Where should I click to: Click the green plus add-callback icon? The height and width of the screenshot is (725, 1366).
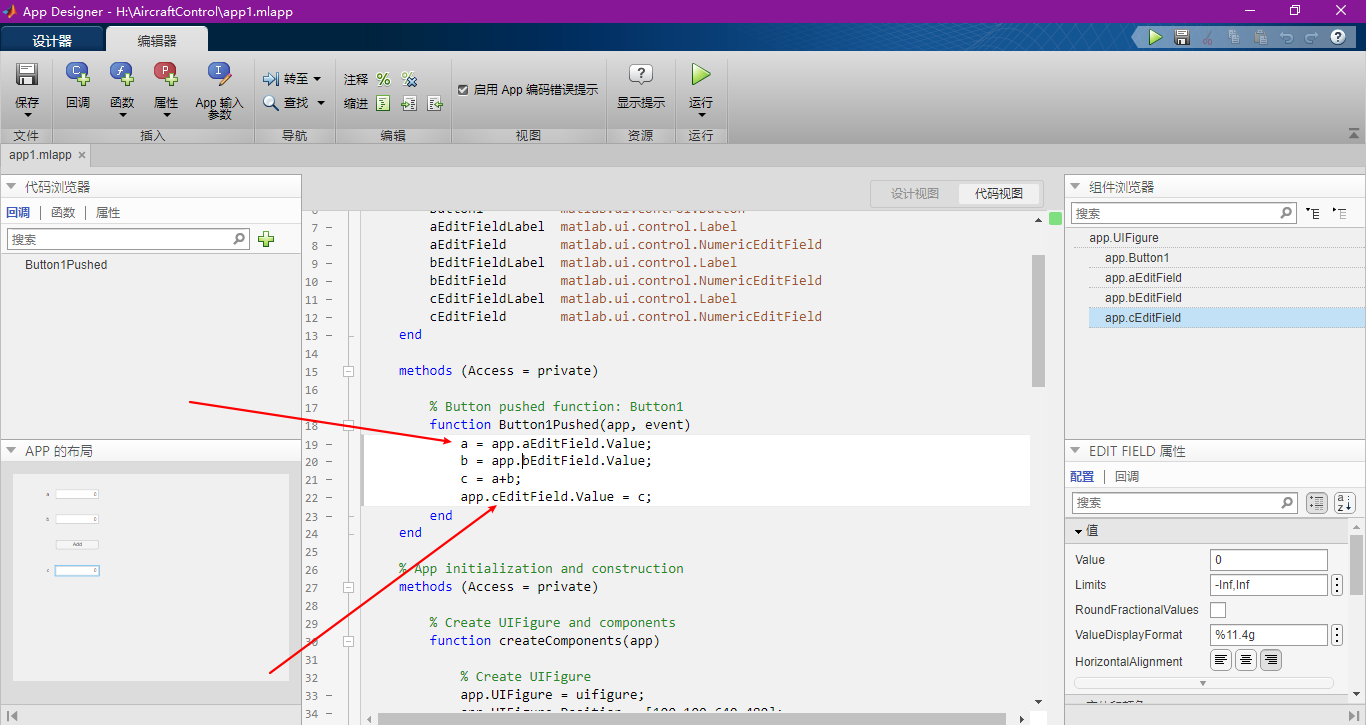coord(266,239)
